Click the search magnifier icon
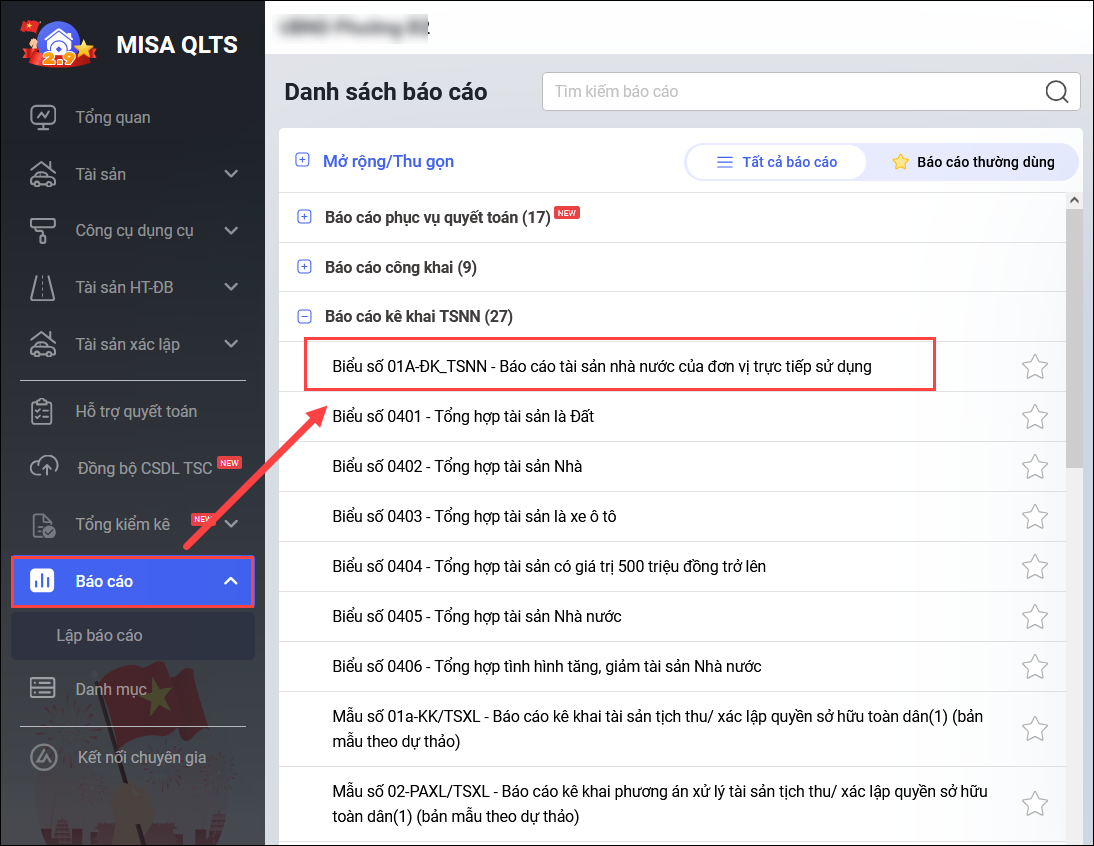The width and height of the screenshot is (1094, 846). 1056,91
